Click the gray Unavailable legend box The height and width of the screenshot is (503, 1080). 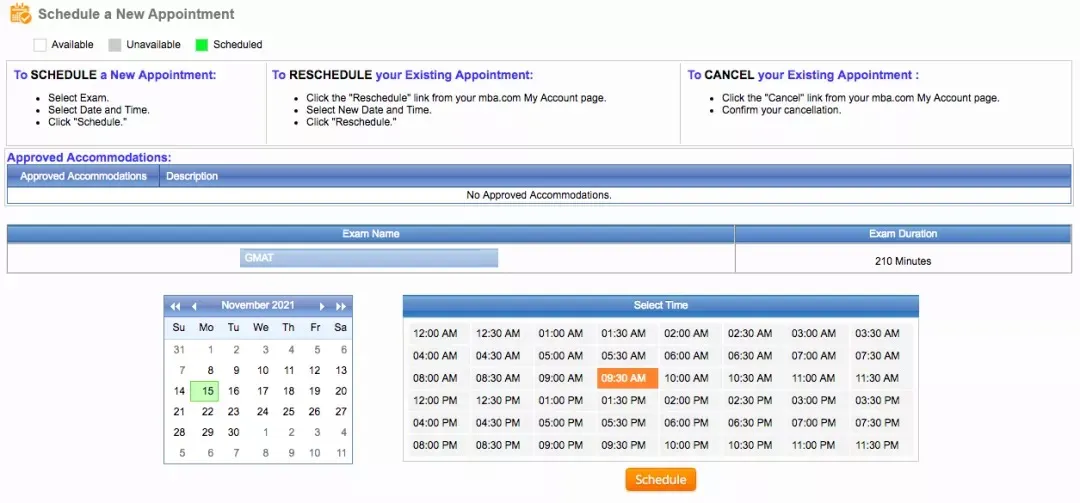[x=114, y=45]
